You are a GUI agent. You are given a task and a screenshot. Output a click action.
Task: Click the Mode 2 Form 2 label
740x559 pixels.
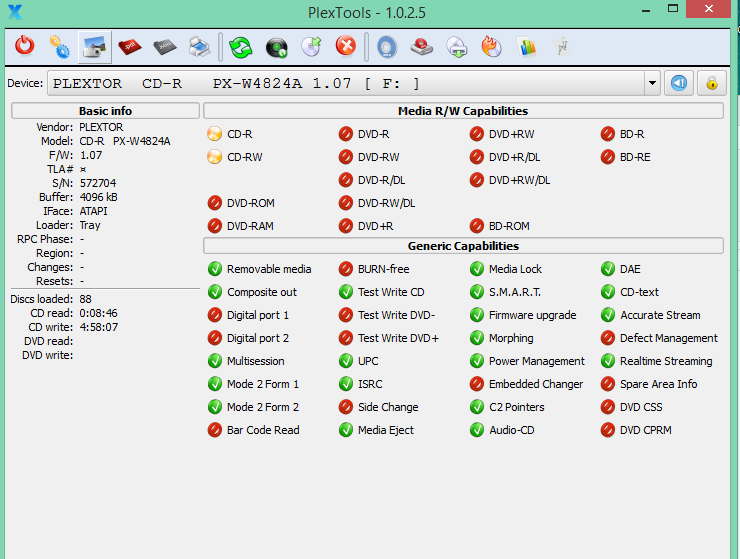pyautogui.click(x=263, y=407)
